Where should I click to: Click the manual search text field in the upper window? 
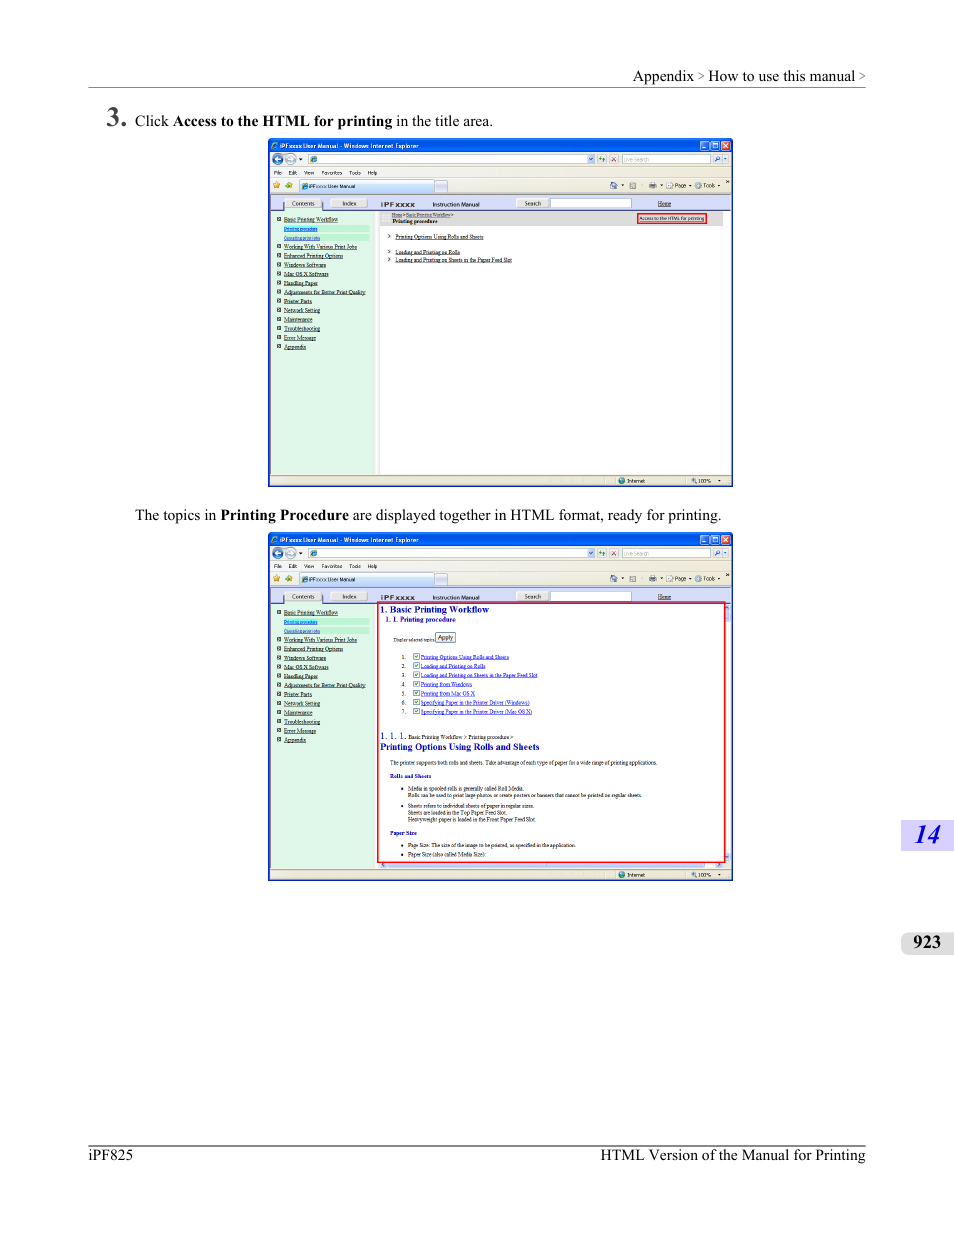pos(591,203)
